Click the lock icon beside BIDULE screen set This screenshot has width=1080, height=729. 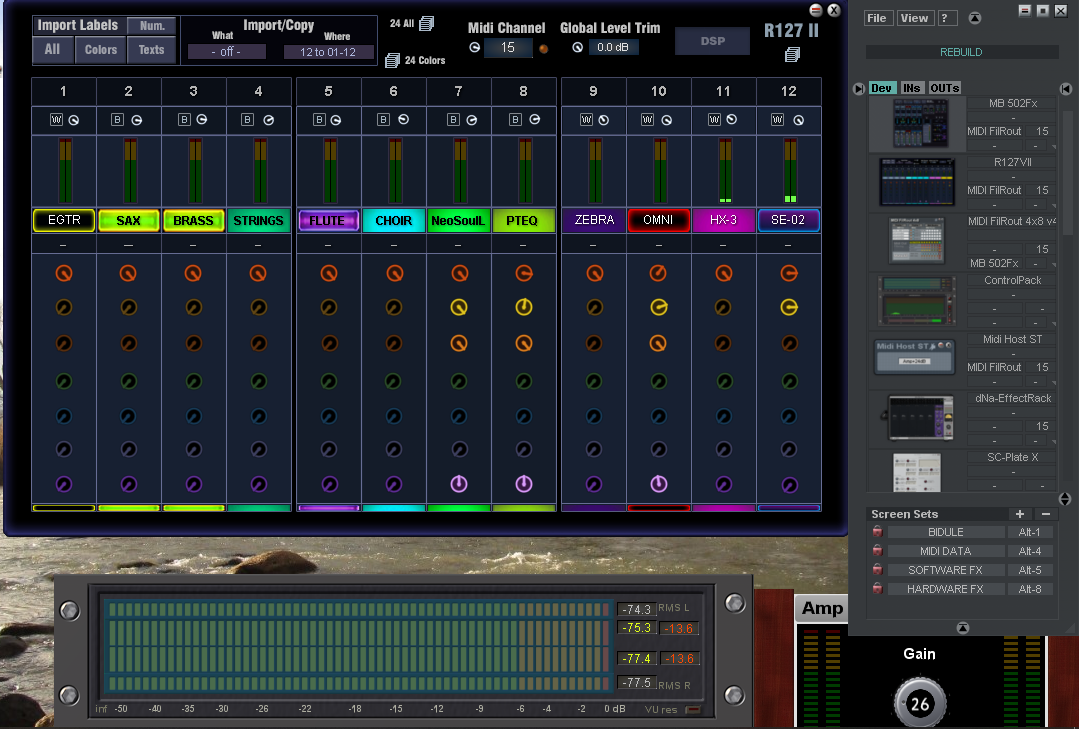click(877, 533)
